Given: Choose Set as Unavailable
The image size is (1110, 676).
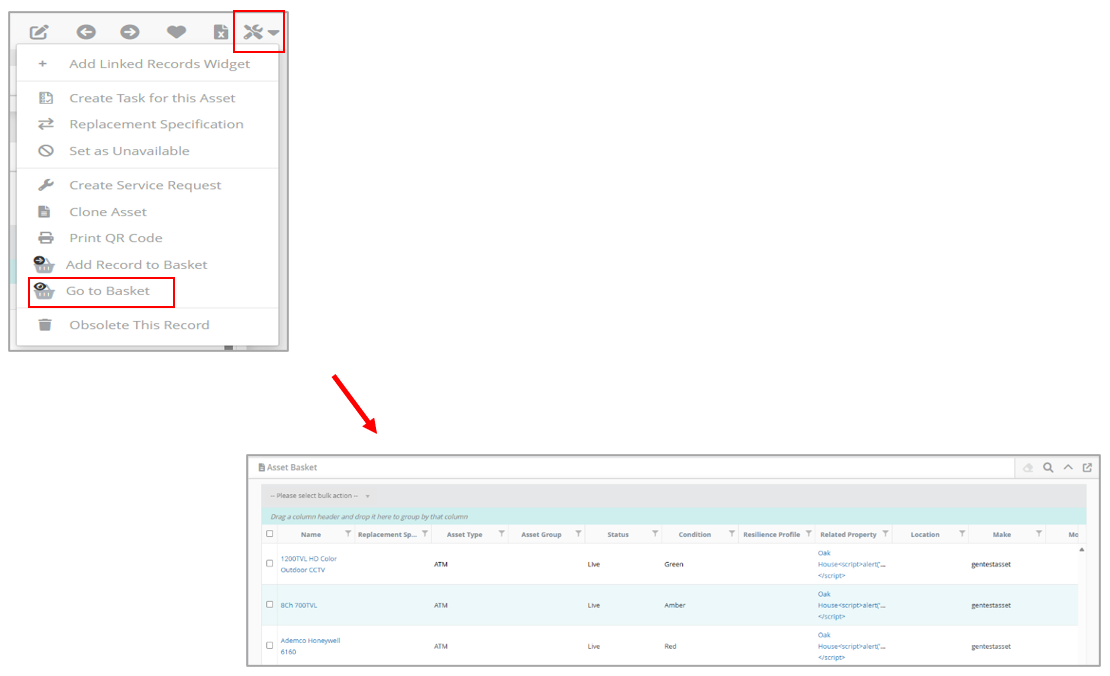Looking at the screenshot, I should [147, 151].
